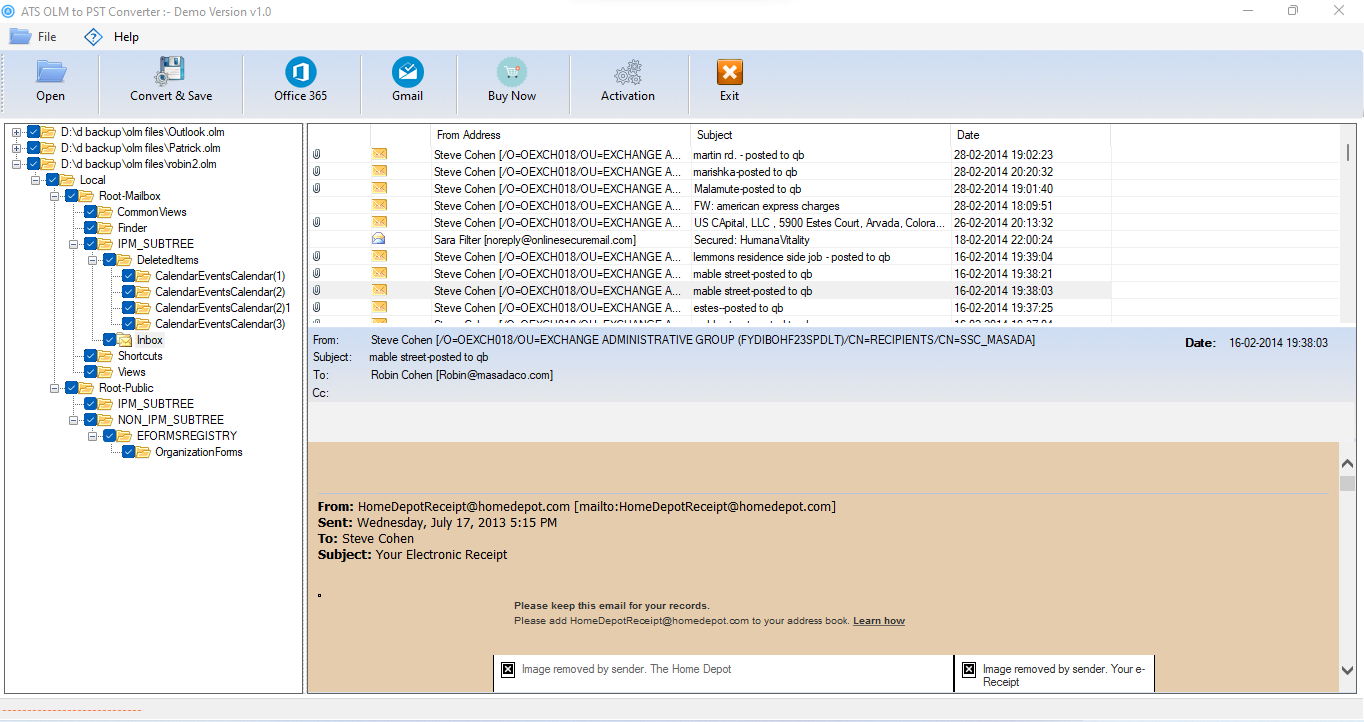Click the Learn how link

point(879,621)
